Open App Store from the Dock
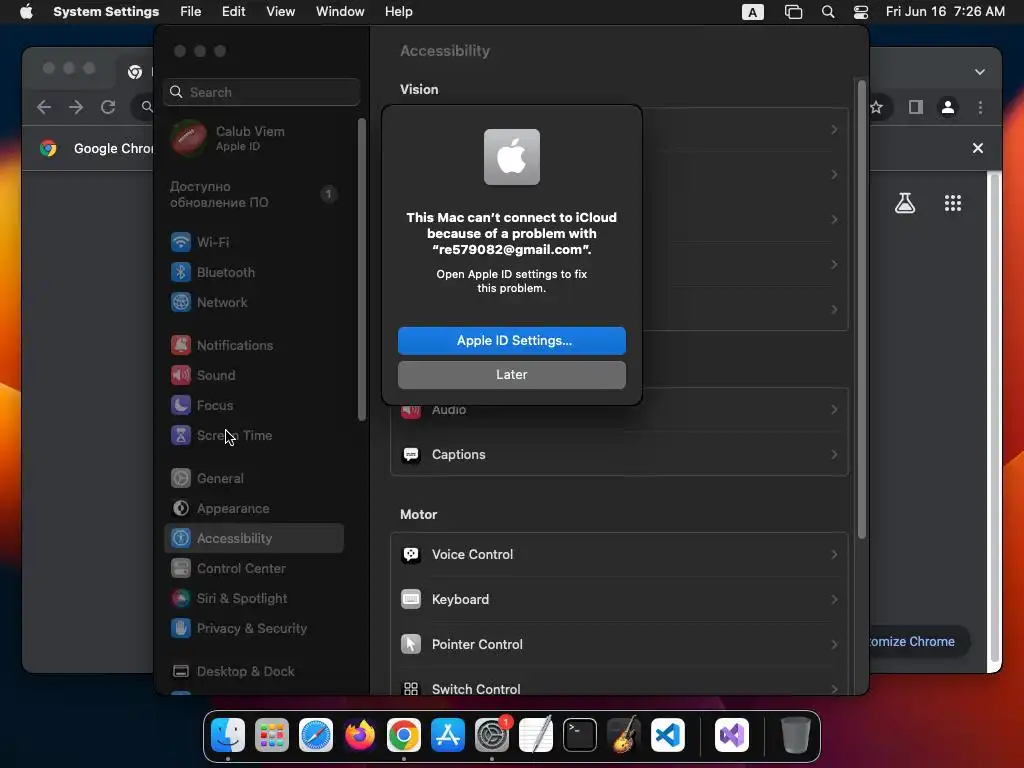Image resolution: width=1024 pixels, height=768 pixels. [447, 735]
